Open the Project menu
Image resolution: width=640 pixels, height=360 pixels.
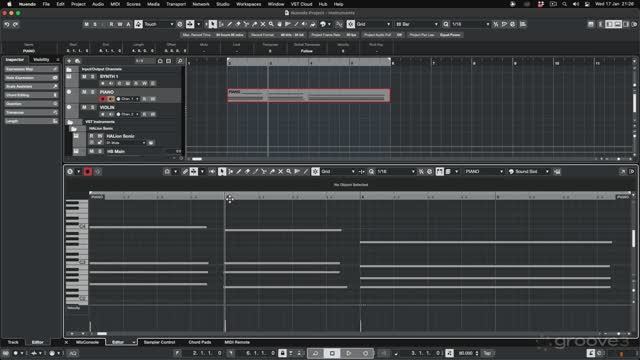[78, 4]
